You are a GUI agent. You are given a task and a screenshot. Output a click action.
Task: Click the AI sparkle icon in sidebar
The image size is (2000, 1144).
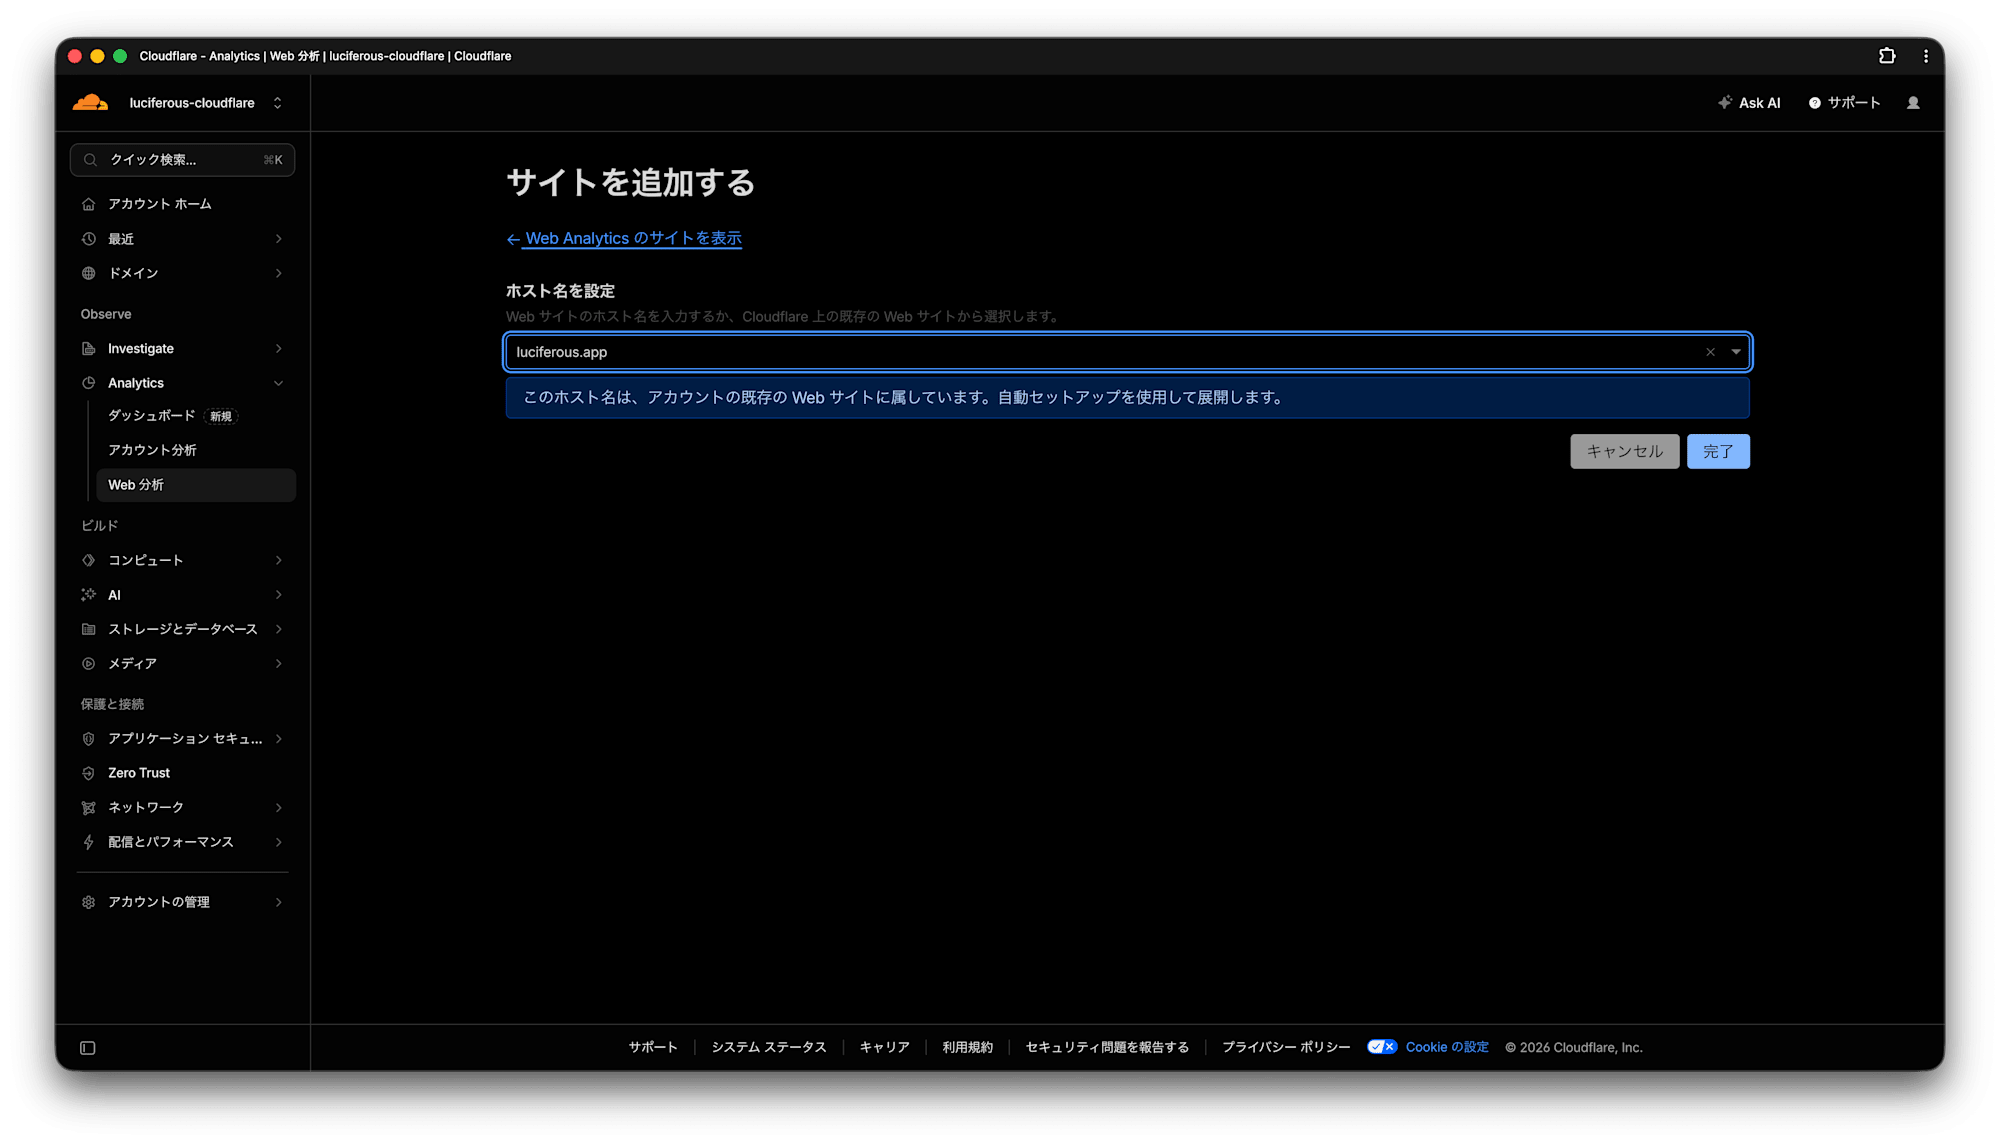click(89, 595)
